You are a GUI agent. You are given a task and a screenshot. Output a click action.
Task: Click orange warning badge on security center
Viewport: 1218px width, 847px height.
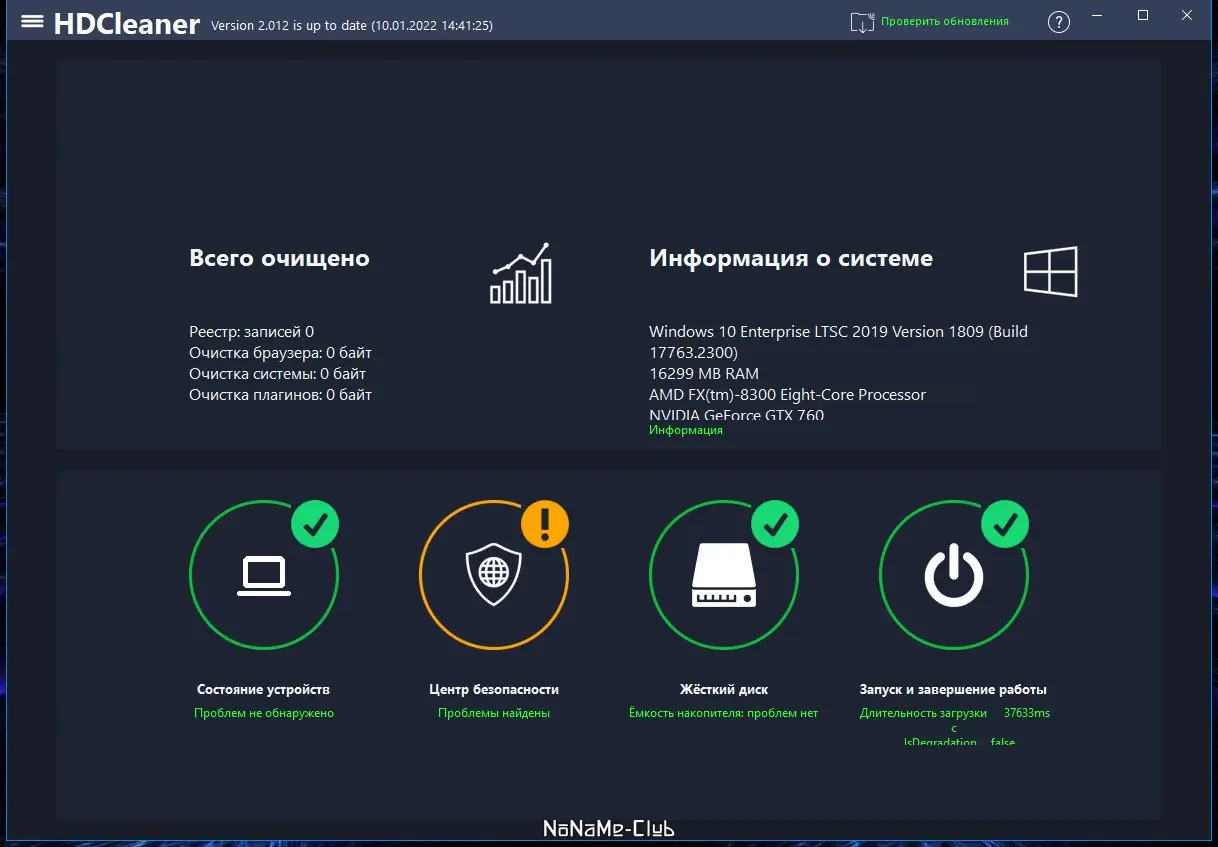pos(545,524)
